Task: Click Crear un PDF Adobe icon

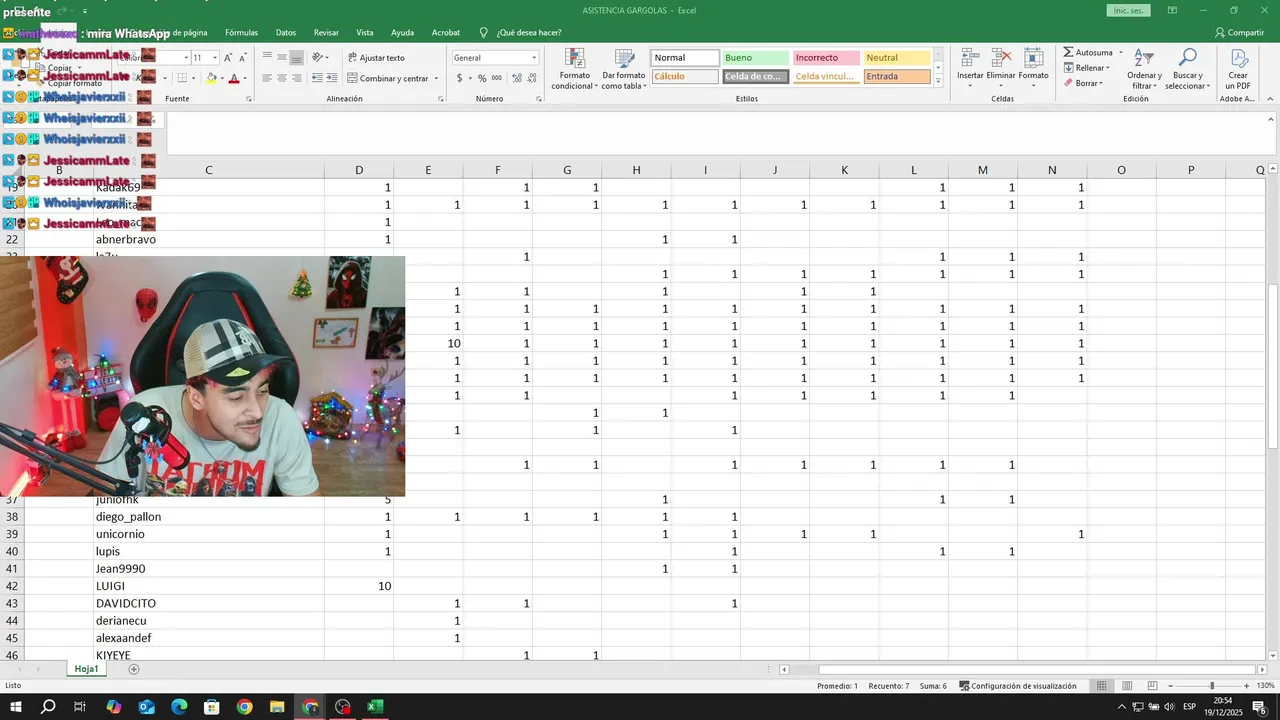Action: [1237, 68]
